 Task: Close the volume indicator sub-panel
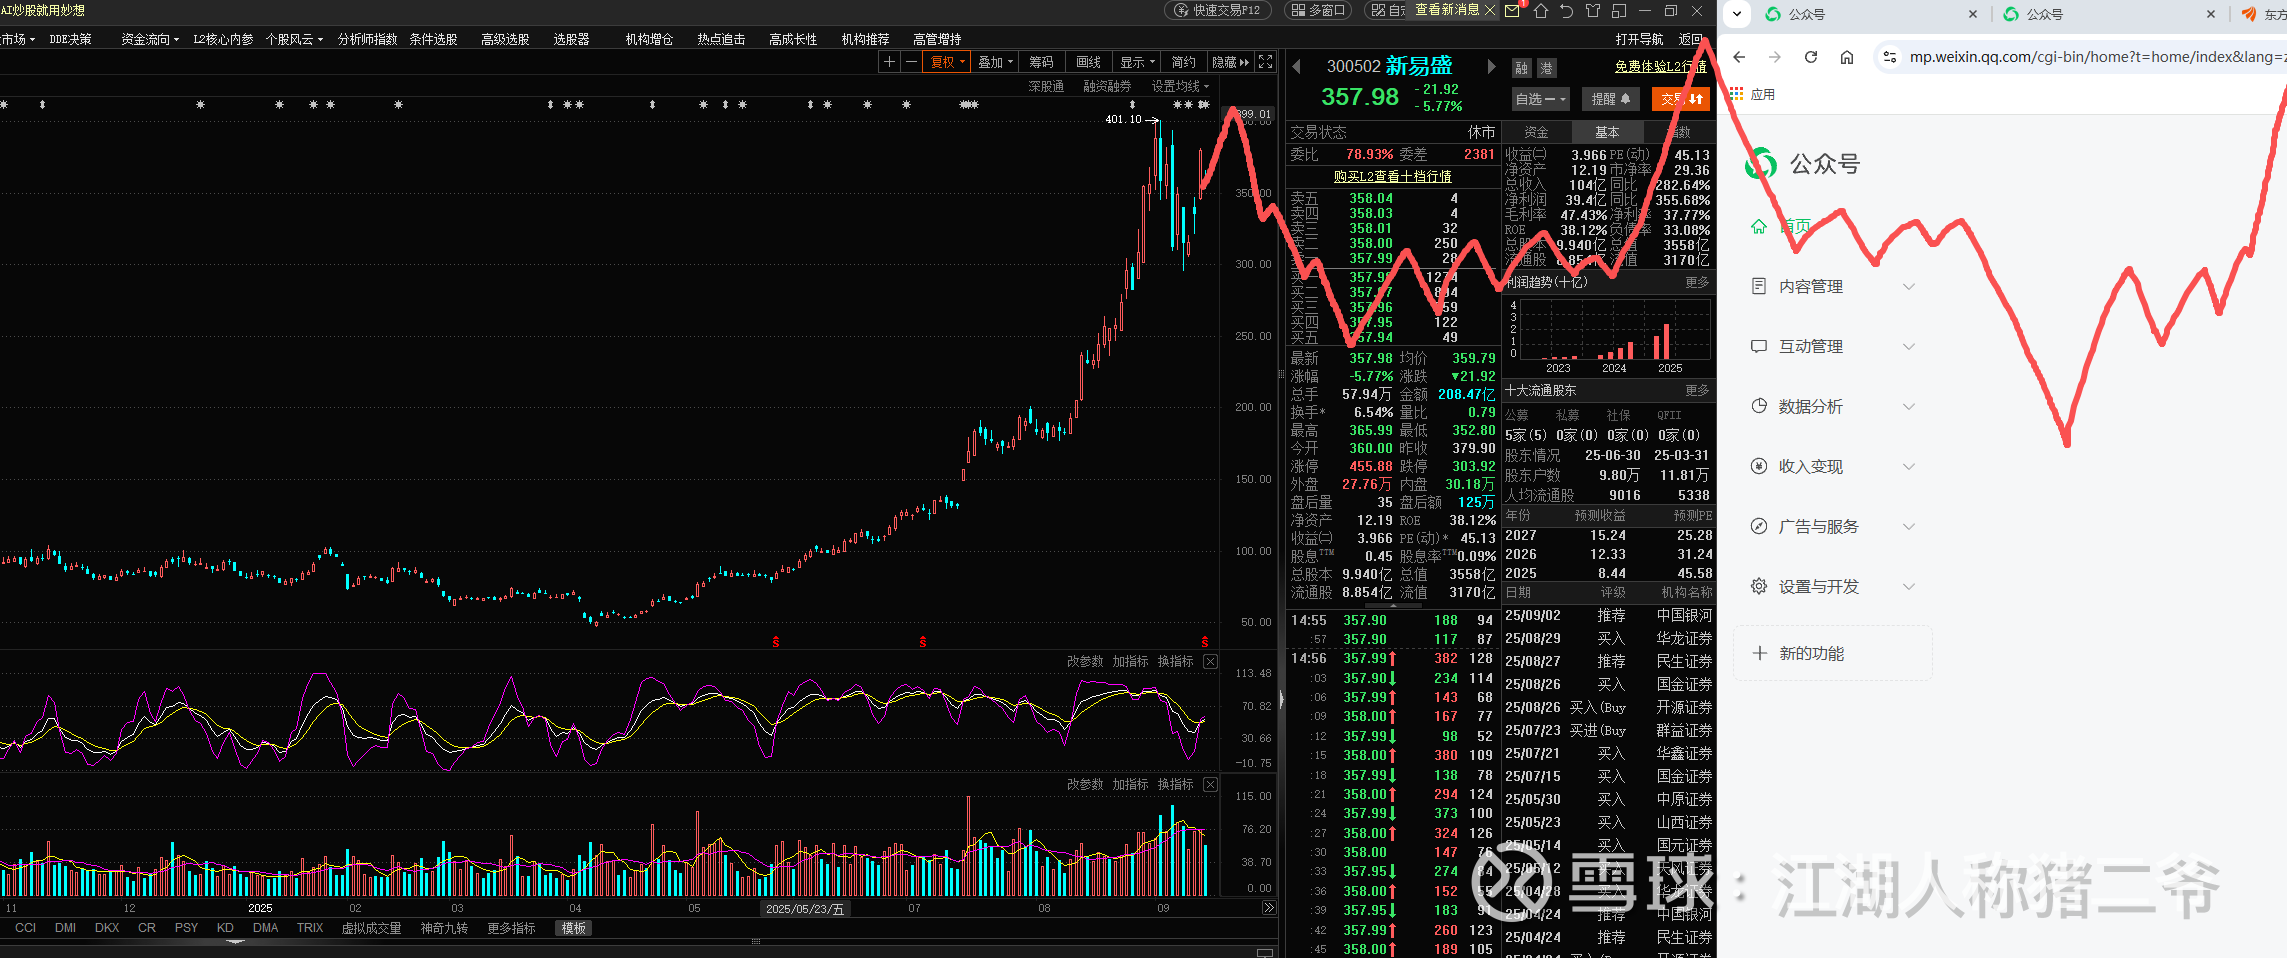(x=1210, y=784)
